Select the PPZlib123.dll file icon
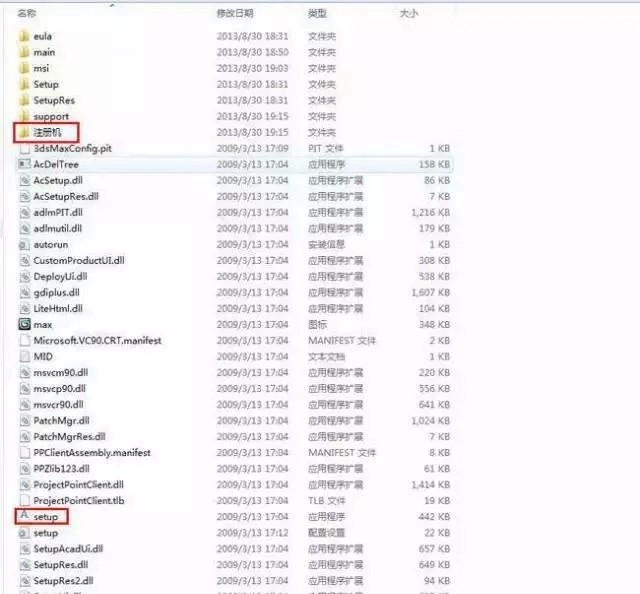Screen dimensions: 640x594 tap(24, 469)
